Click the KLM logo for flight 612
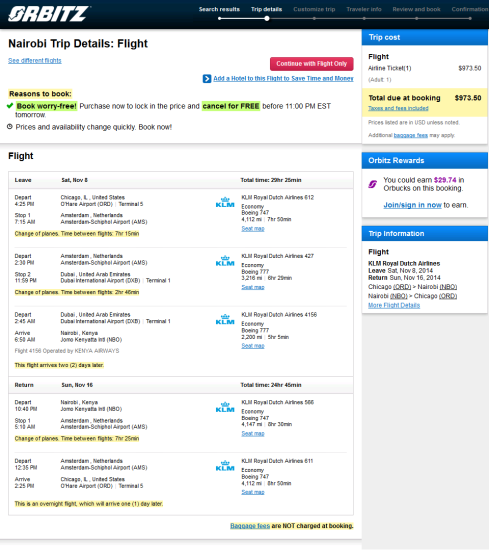This screenshot has width=489, height=550. 225,202
